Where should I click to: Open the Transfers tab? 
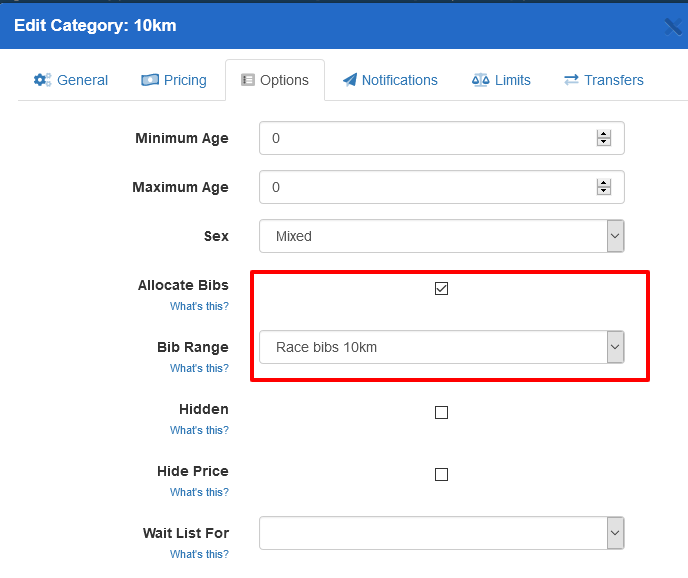click(603, 80)
